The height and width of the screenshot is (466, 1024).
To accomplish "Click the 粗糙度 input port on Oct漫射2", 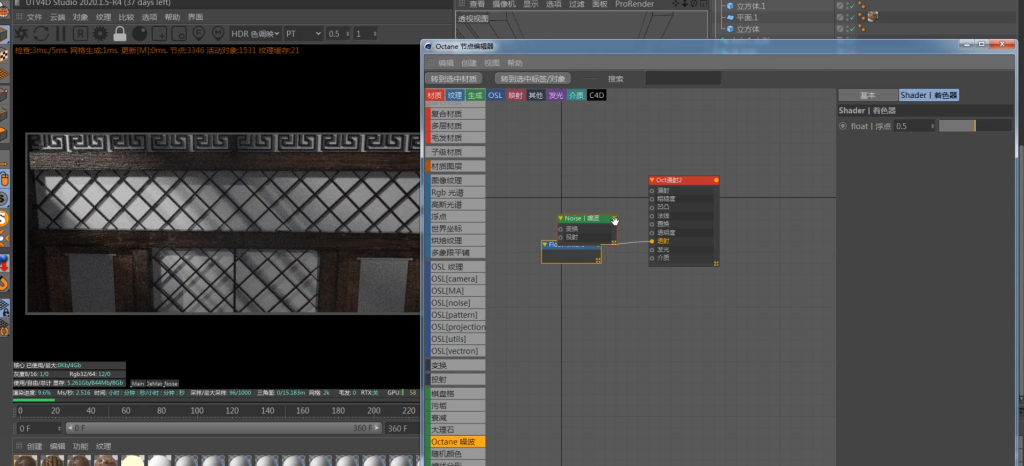I will [652, 198].
